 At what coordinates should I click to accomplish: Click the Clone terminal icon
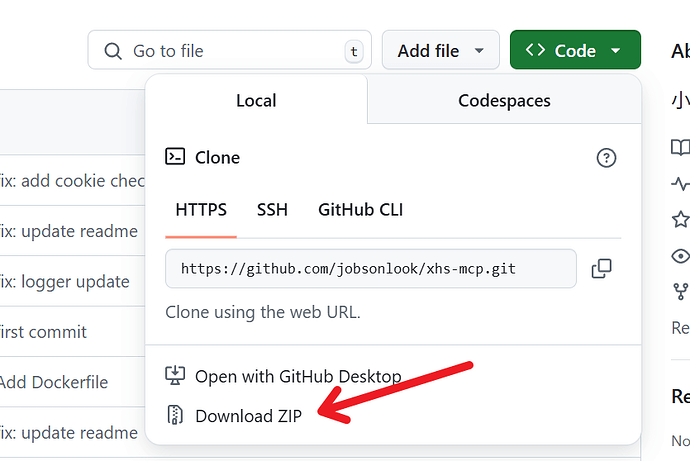(x=175, y=157)
